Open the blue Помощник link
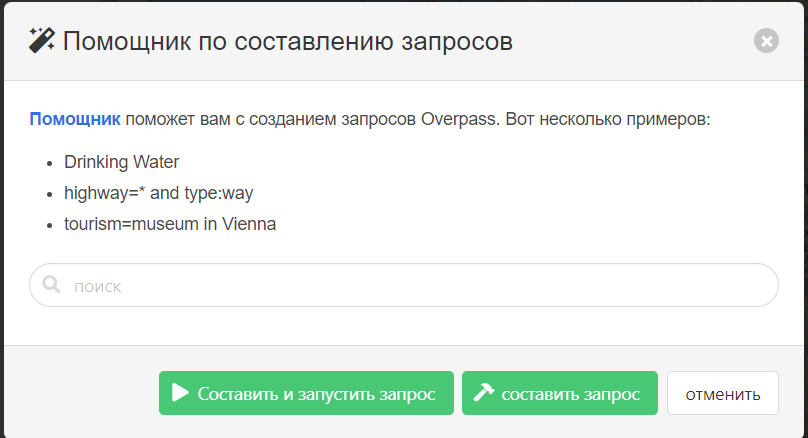 click(75, 119)
